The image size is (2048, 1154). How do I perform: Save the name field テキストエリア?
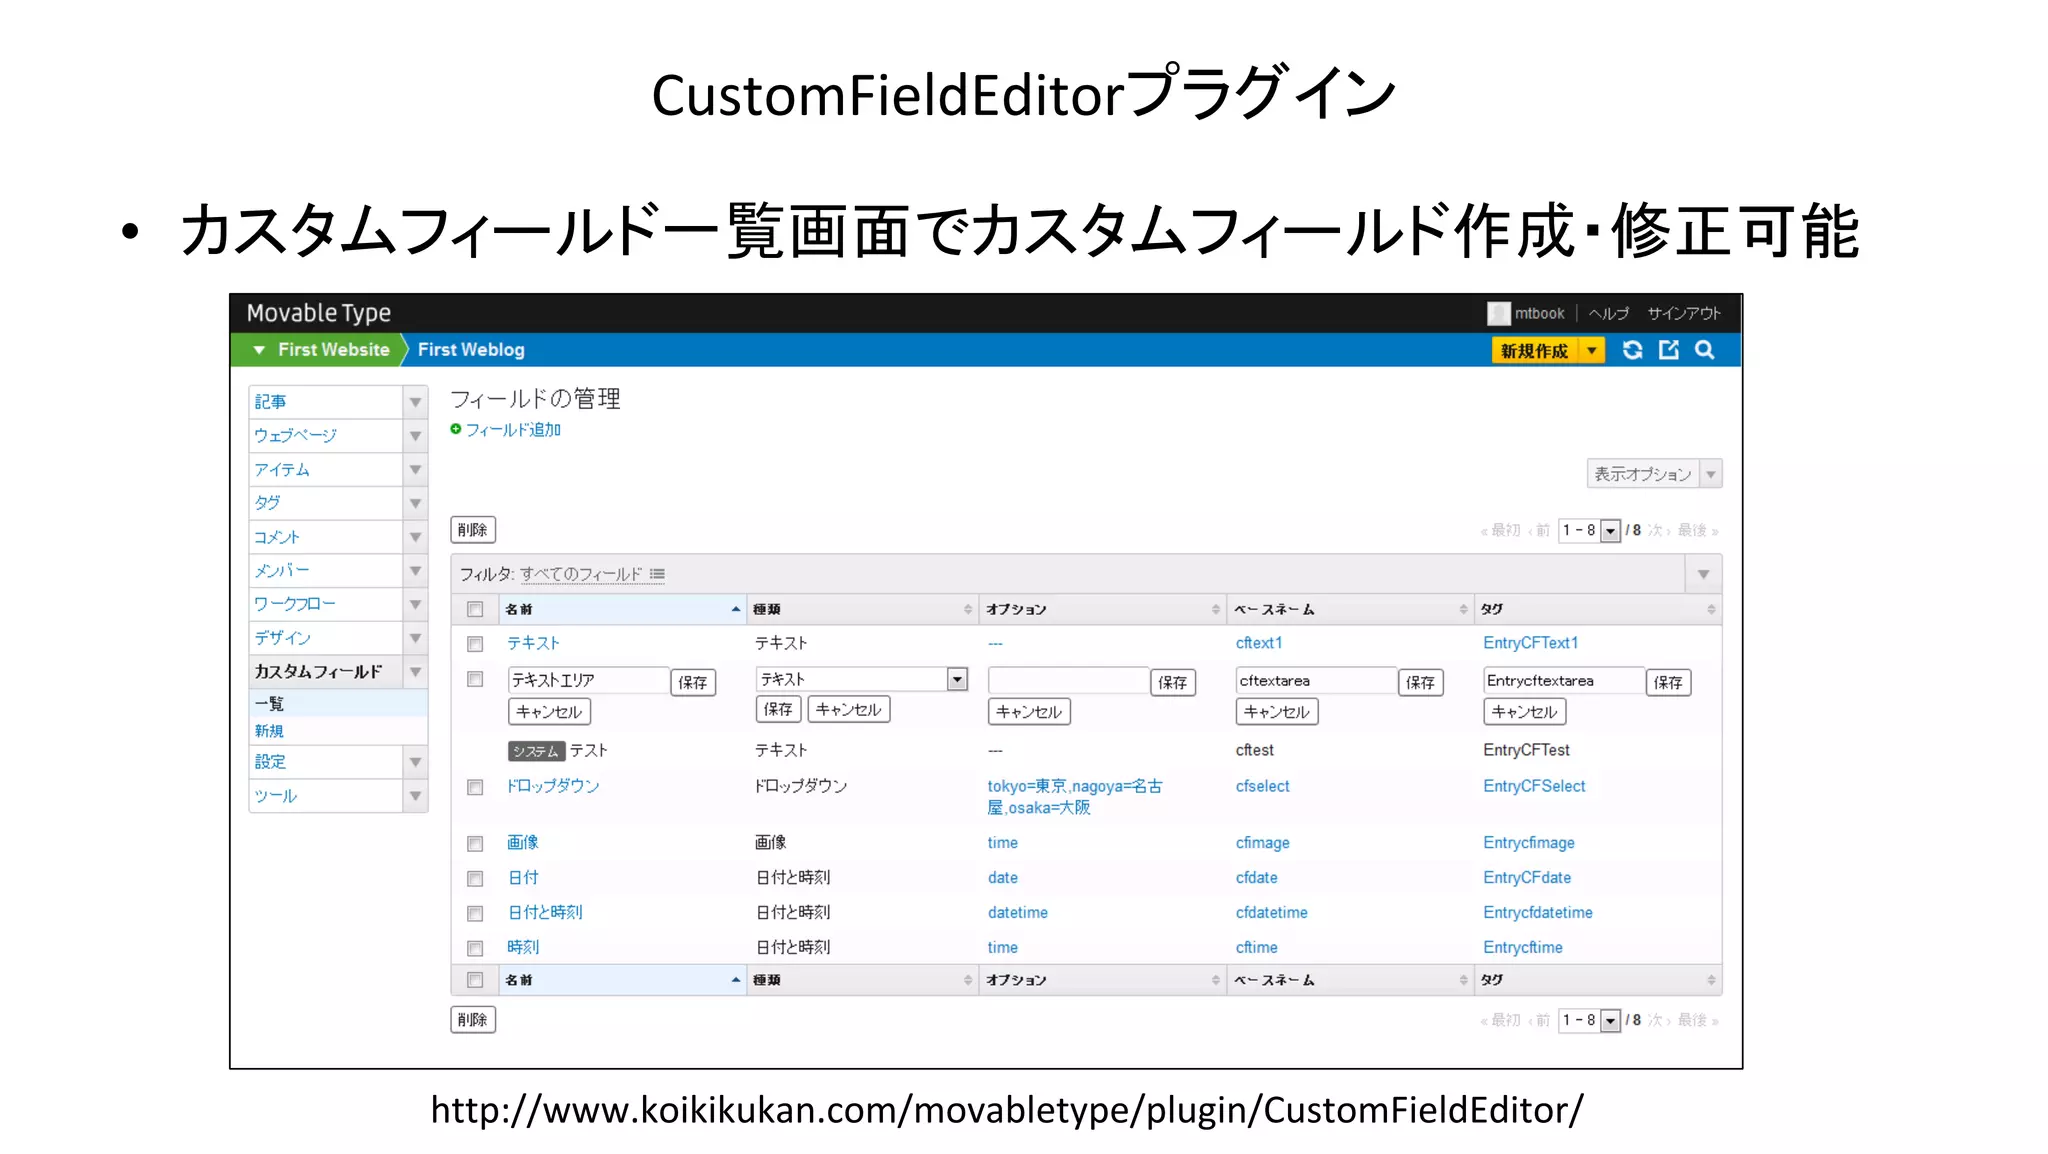(x=693, y=682)
